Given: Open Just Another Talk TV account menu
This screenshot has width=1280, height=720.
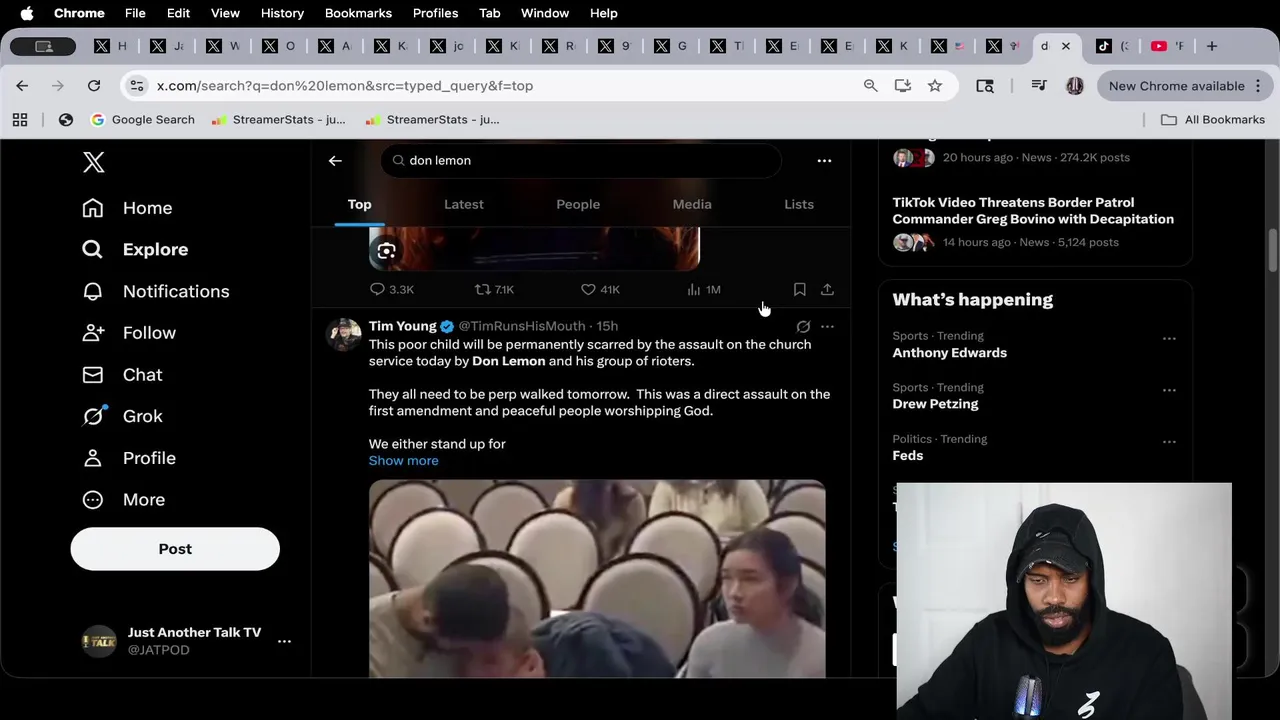Looking at the screenshot, I should (185, 641).
